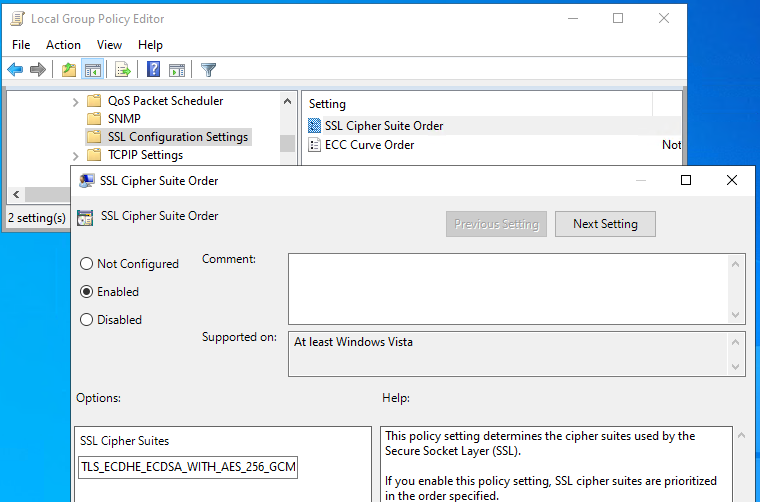Click Comment box scroll up arrow
Screen dimensions: 760x502
tap(735, 264)
